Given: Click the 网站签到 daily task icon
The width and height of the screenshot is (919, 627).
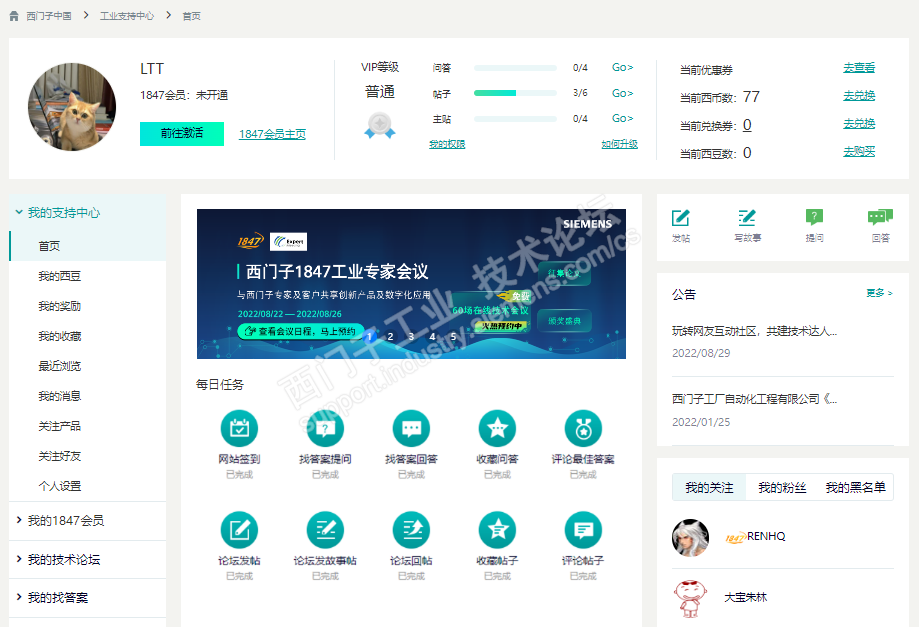Looking at the screenshot, I should click(x=239, y=428).
